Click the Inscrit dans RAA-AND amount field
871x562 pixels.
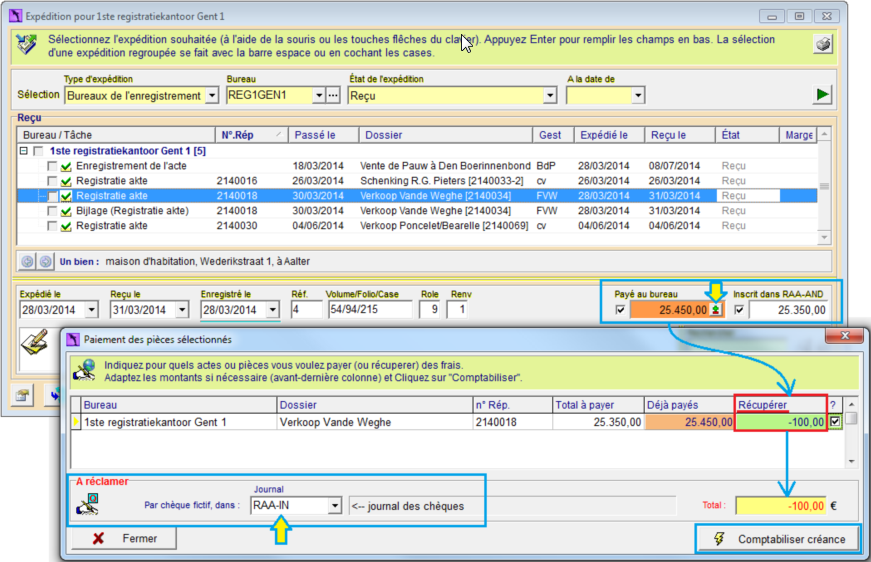pyautogui.click(x=788, y=310)
